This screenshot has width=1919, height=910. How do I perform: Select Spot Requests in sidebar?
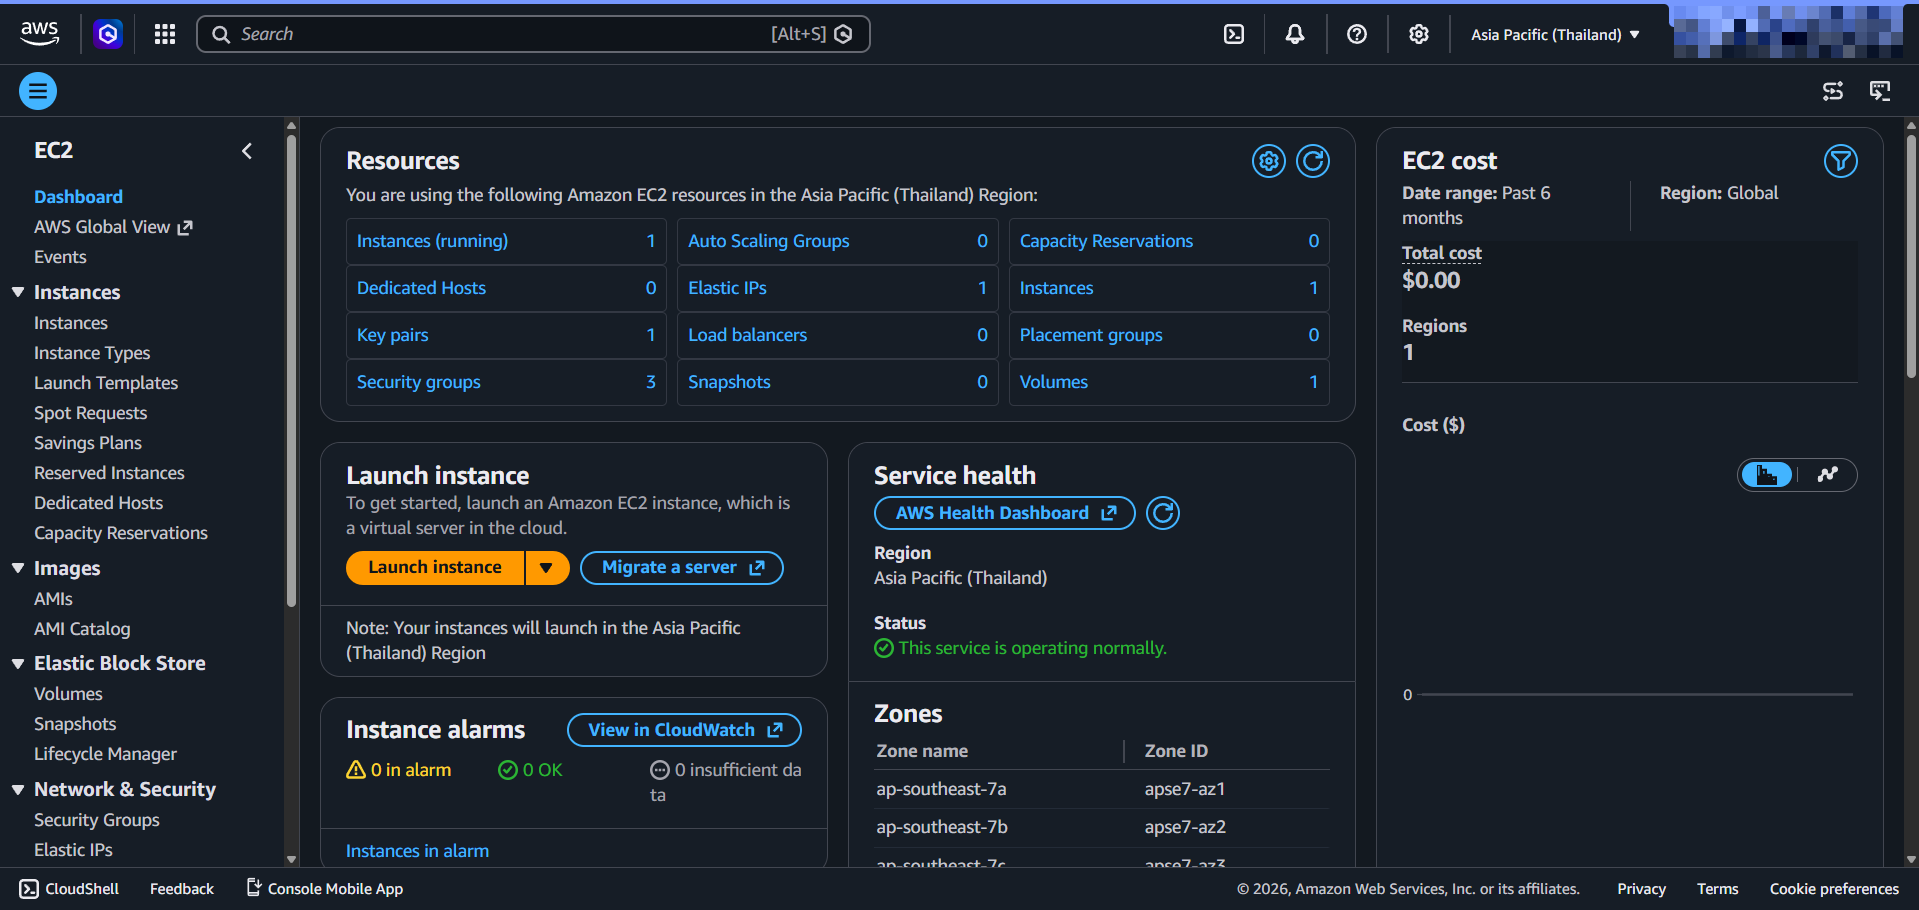click(x=90, y=413)
